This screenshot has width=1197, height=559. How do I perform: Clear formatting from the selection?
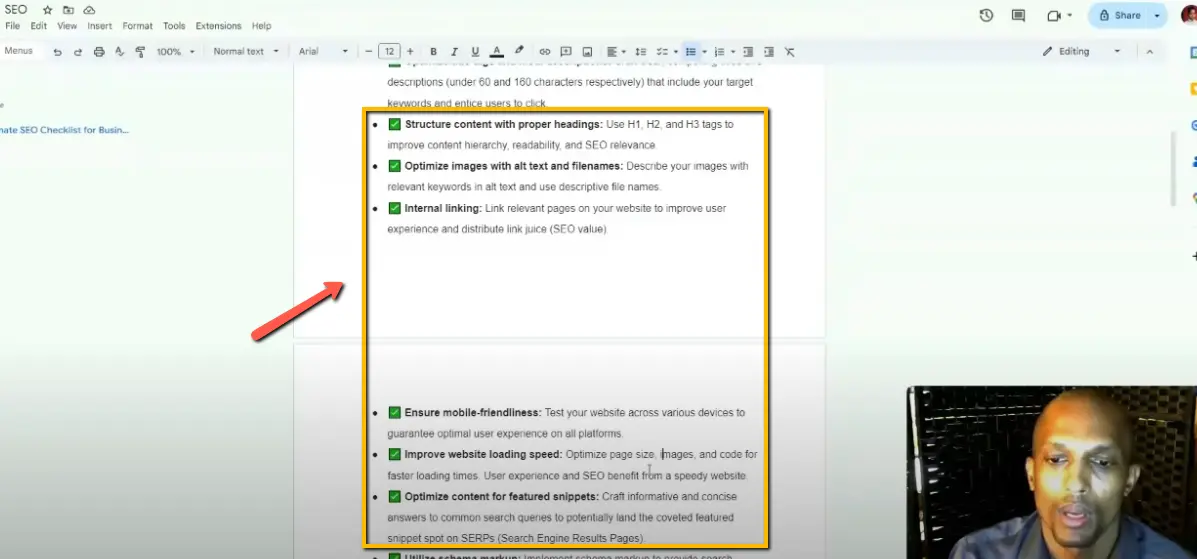789,52
